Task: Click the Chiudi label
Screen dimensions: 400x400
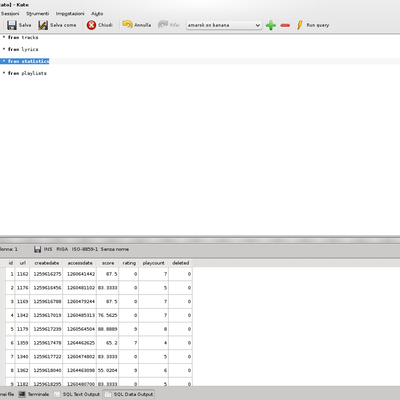Action: point(105,25)
